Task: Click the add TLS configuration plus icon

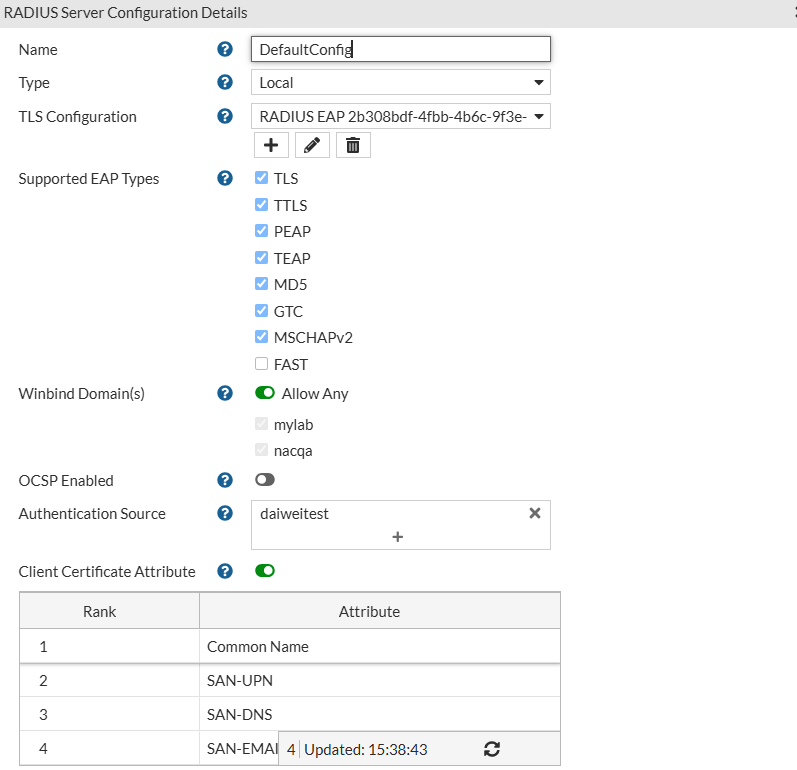Action: [270, 146]
